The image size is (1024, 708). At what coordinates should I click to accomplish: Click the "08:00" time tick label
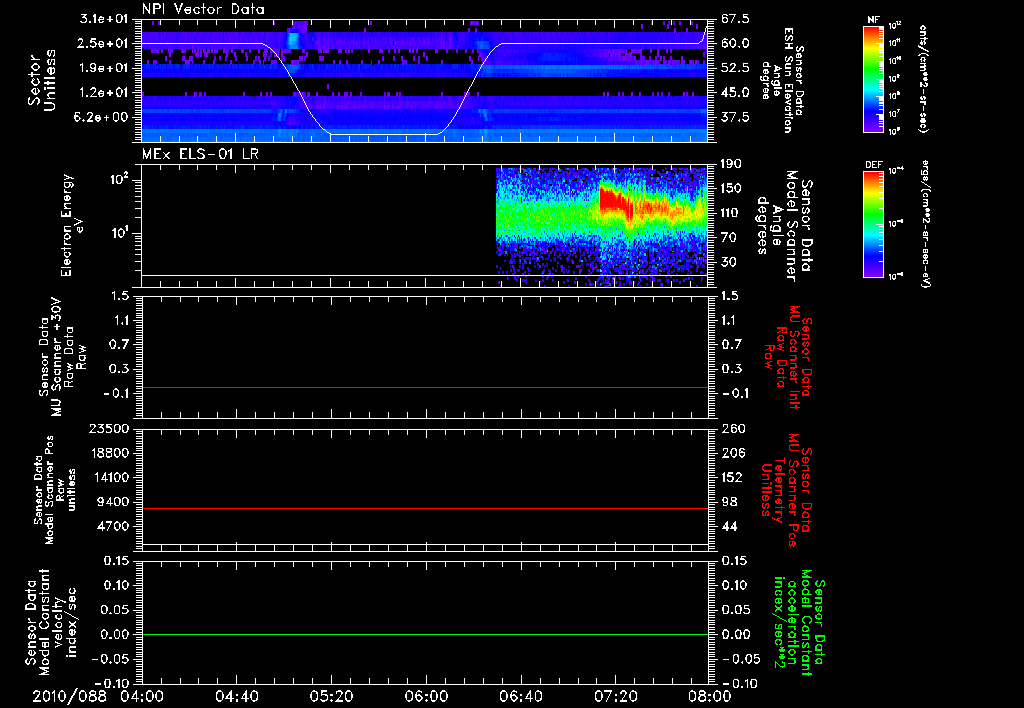(710, 696)
